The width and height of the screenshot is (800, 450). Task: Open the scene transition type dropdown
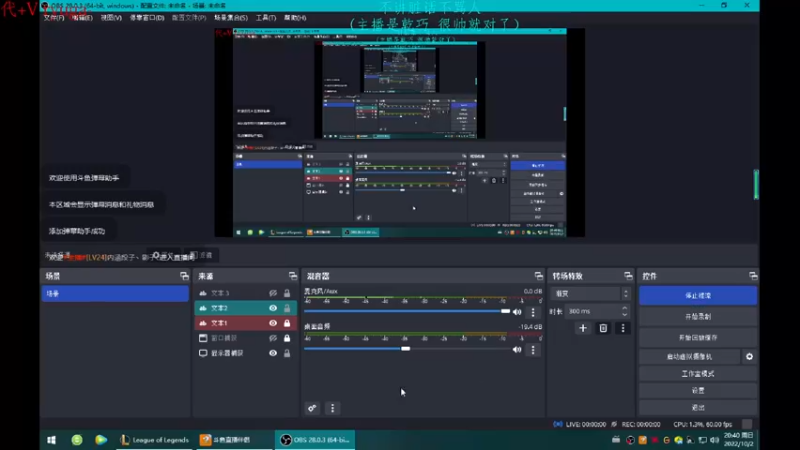pos(592,294)
